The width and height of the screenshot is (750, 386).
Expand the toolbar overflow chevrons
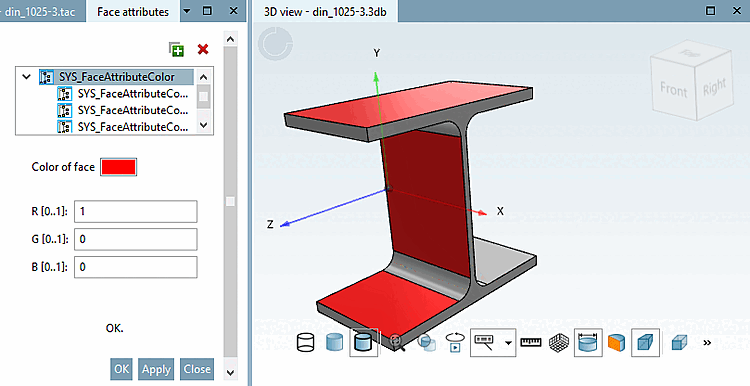click(x=707, y=342)
